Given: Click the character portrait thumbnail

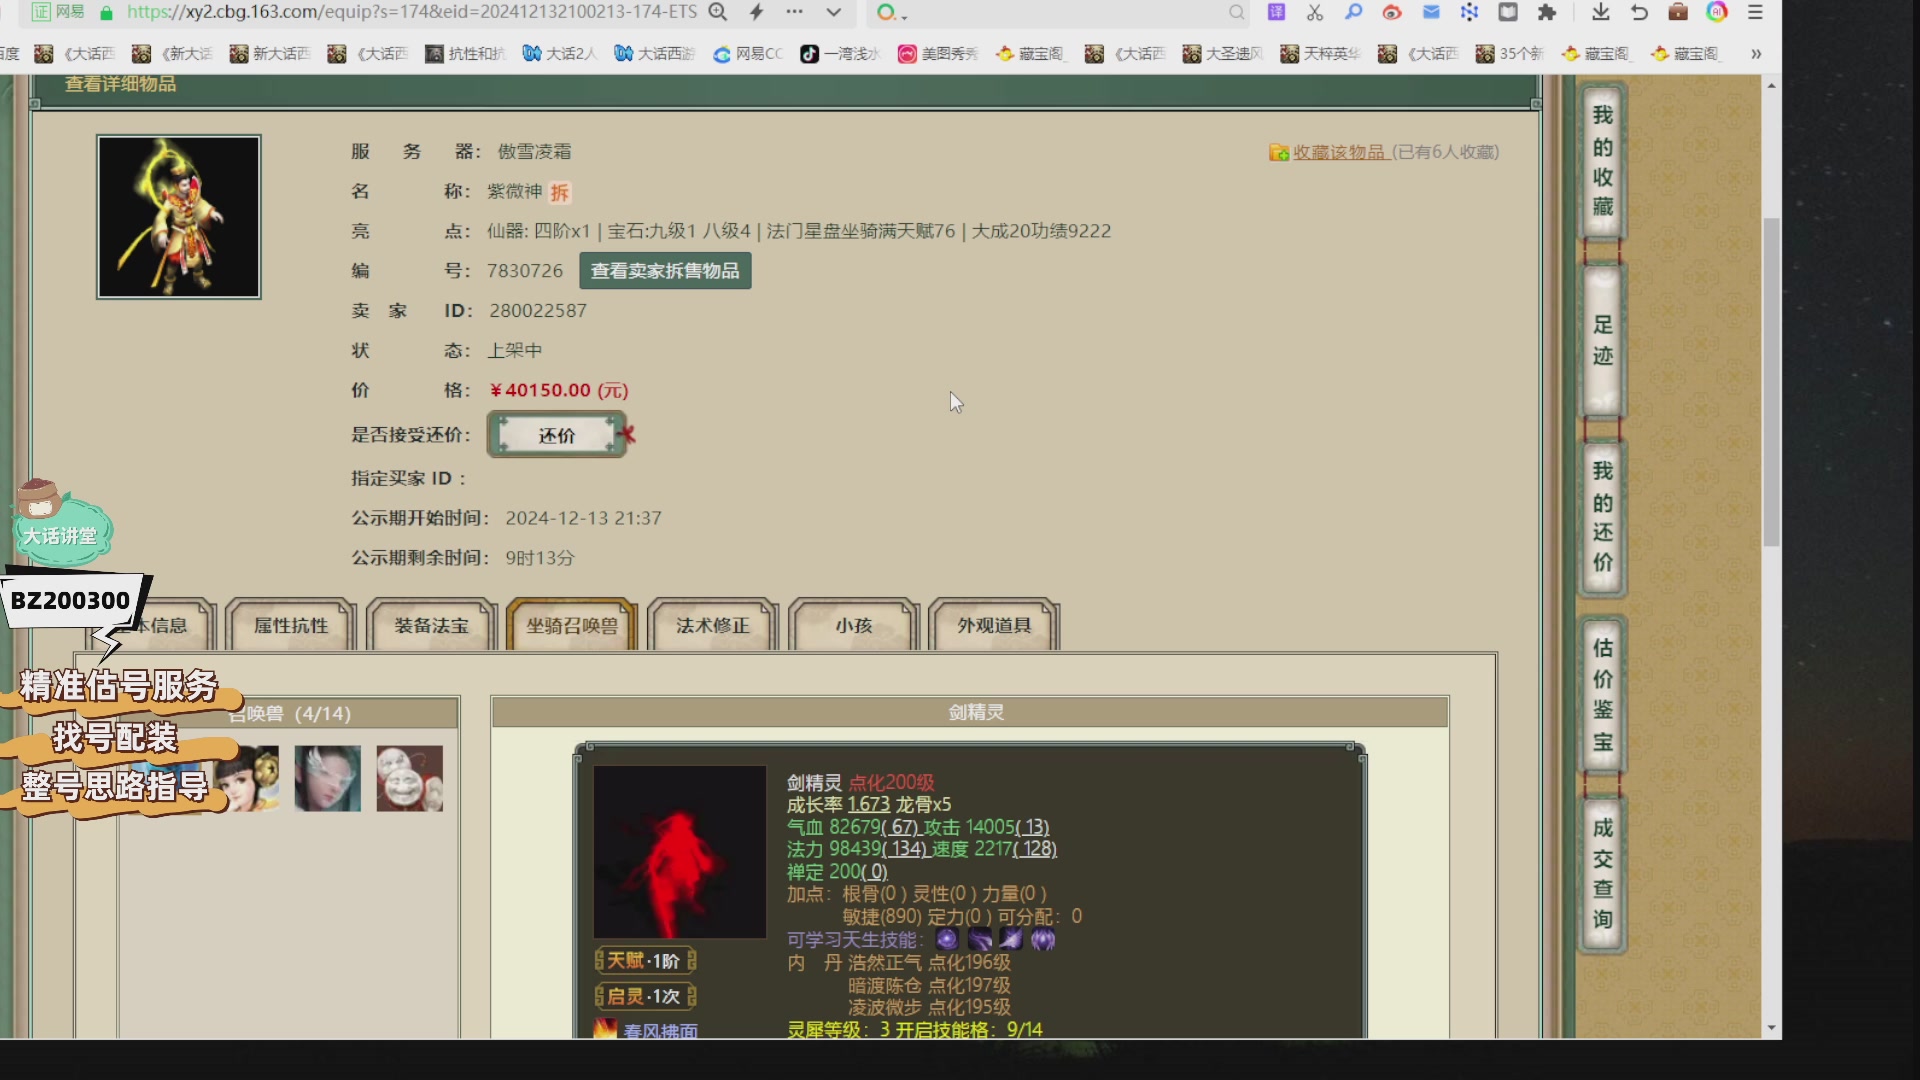Looking at the screenshot, I should click(x=179, y=217).
